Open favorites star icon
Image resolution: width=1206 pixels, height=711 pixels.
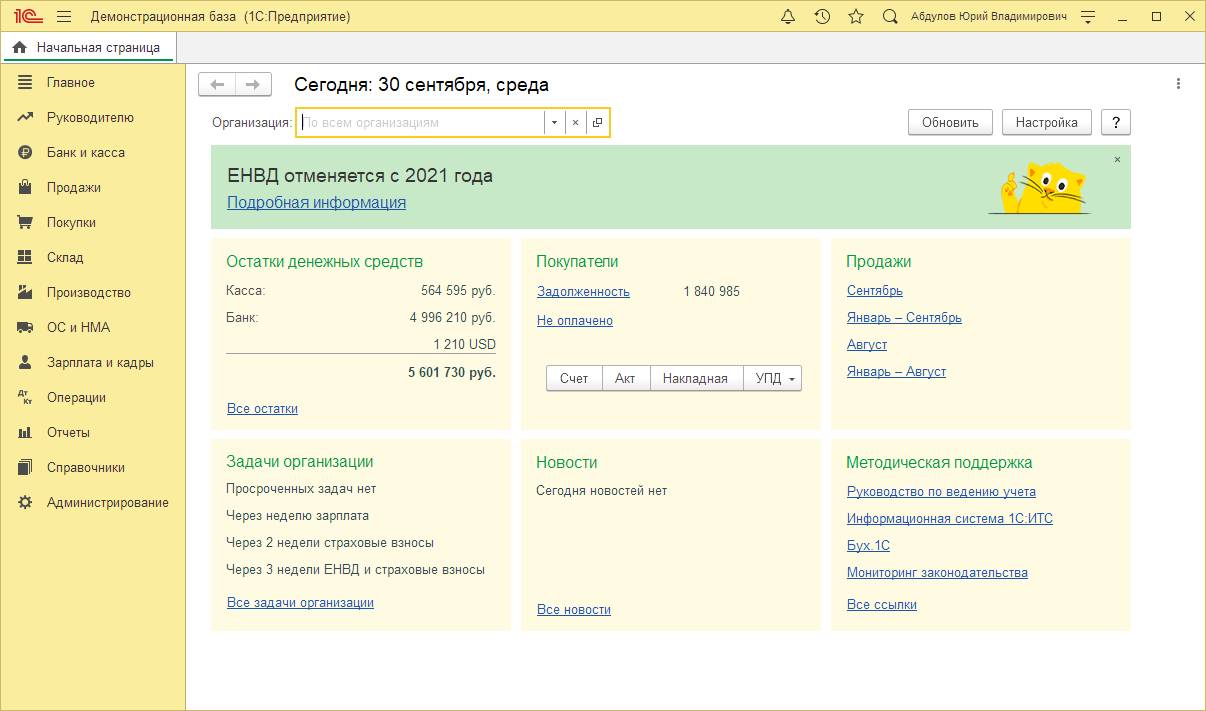click(x=856, y=17)
